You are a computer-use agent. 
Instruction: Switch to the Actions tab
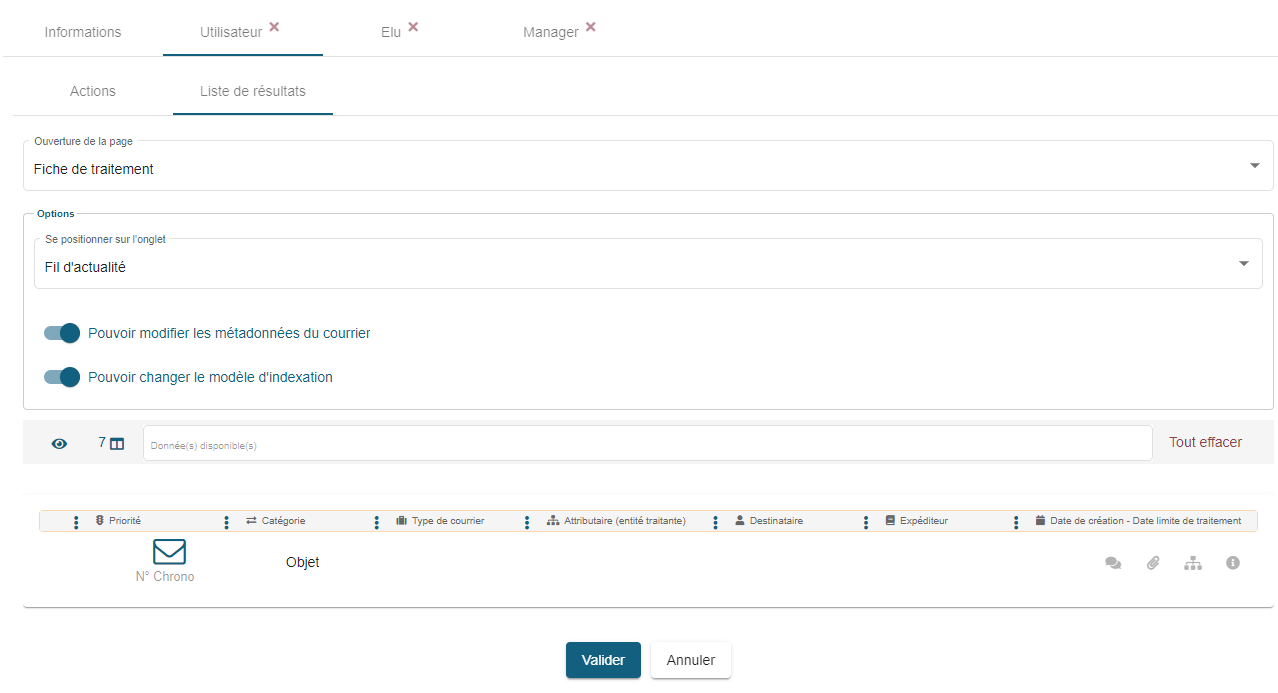pos(93,91)
